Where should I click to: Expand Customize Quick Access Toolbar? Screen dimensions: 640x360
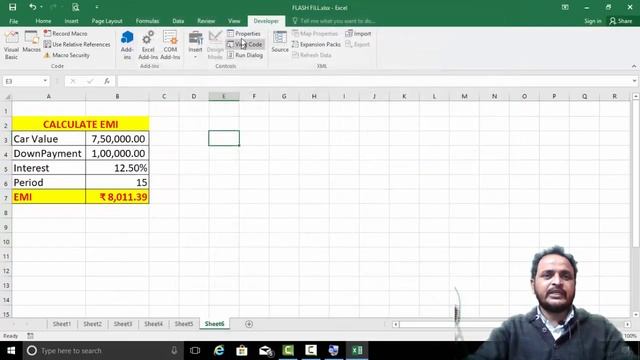click(97, 7)
